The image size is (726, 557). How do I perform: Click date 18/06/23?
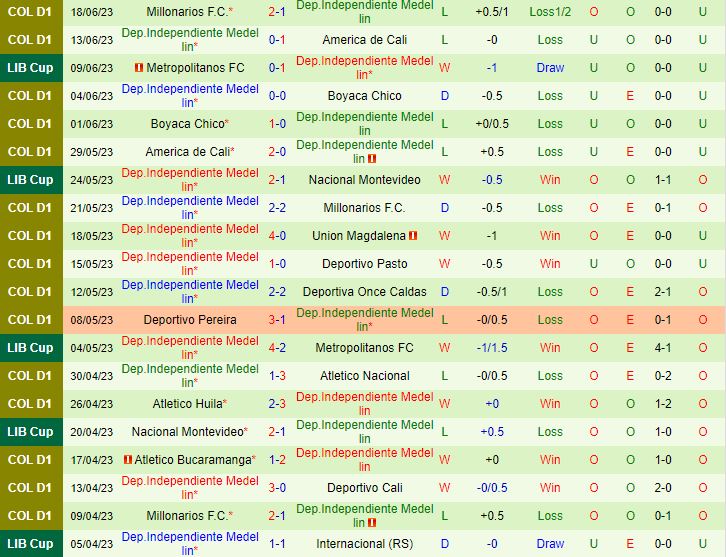coord(92,12)
